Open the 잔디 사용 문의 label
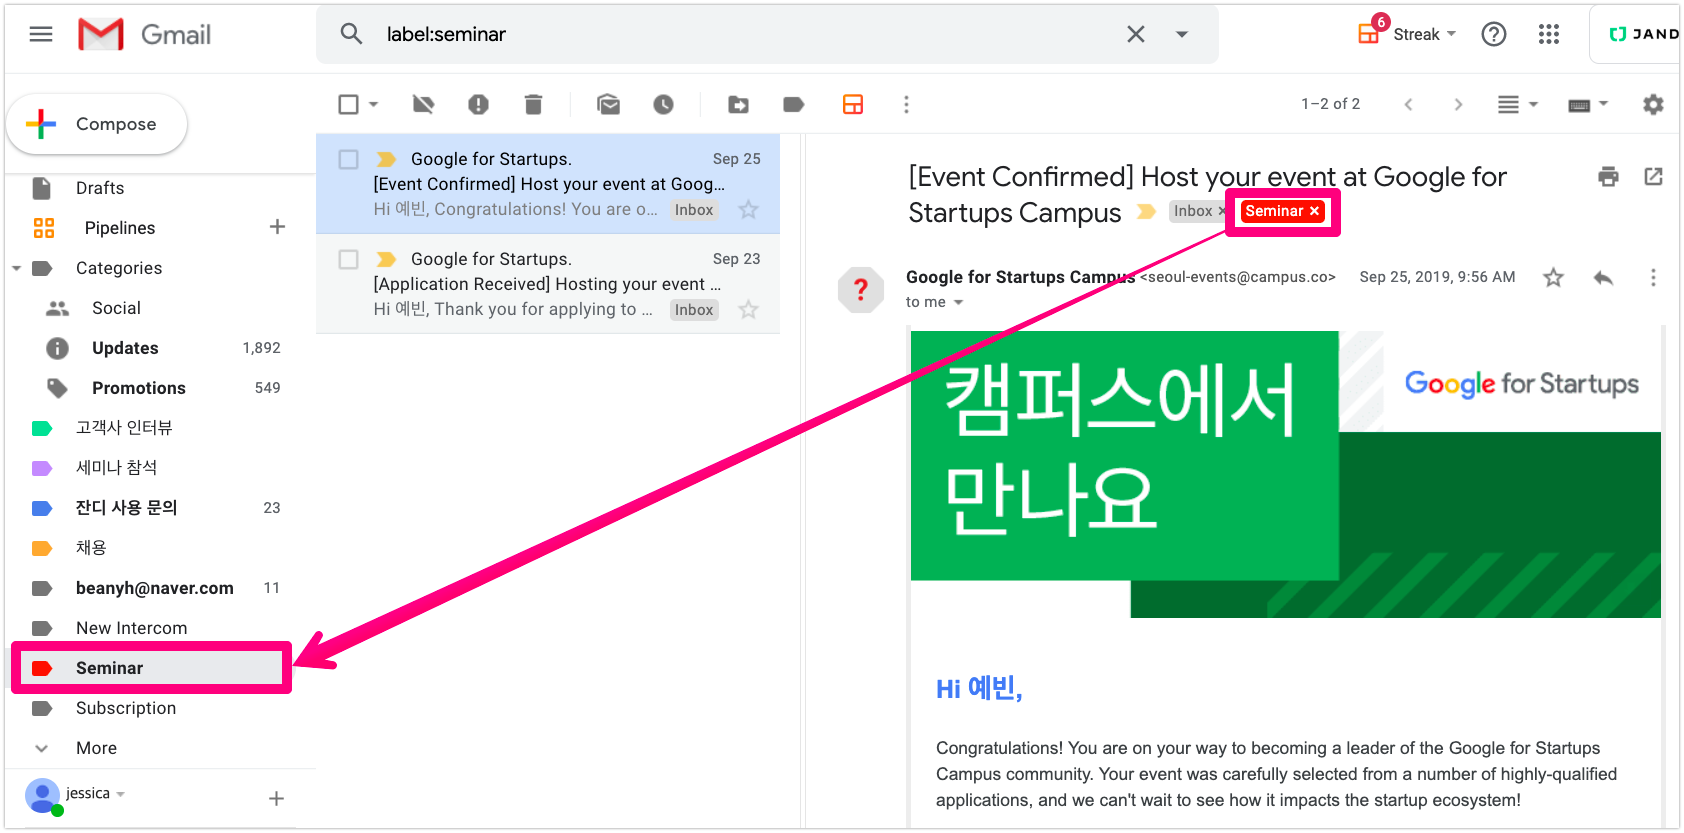The height and width of the screenshot is (833, 1684). pos(126,508)
